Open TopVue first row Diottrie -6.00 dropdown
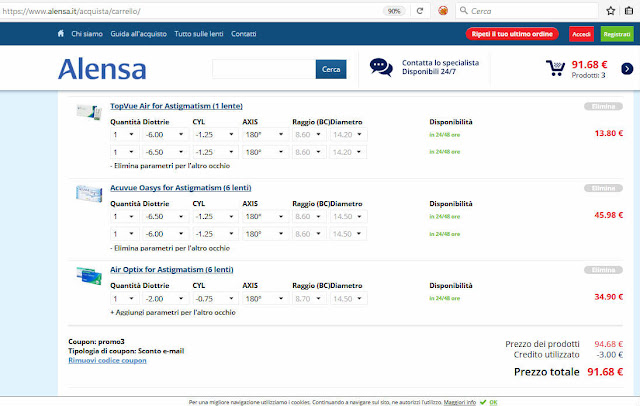Screen dimensions: 640x406 165,134
